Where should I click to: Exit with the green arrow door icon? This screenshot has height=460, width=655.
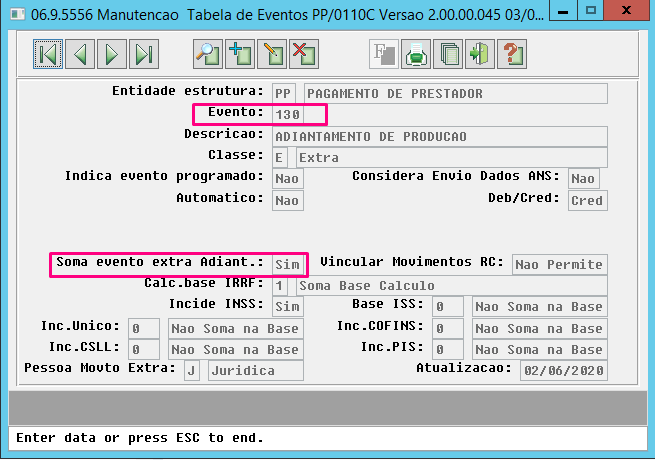tap(480, 54)
